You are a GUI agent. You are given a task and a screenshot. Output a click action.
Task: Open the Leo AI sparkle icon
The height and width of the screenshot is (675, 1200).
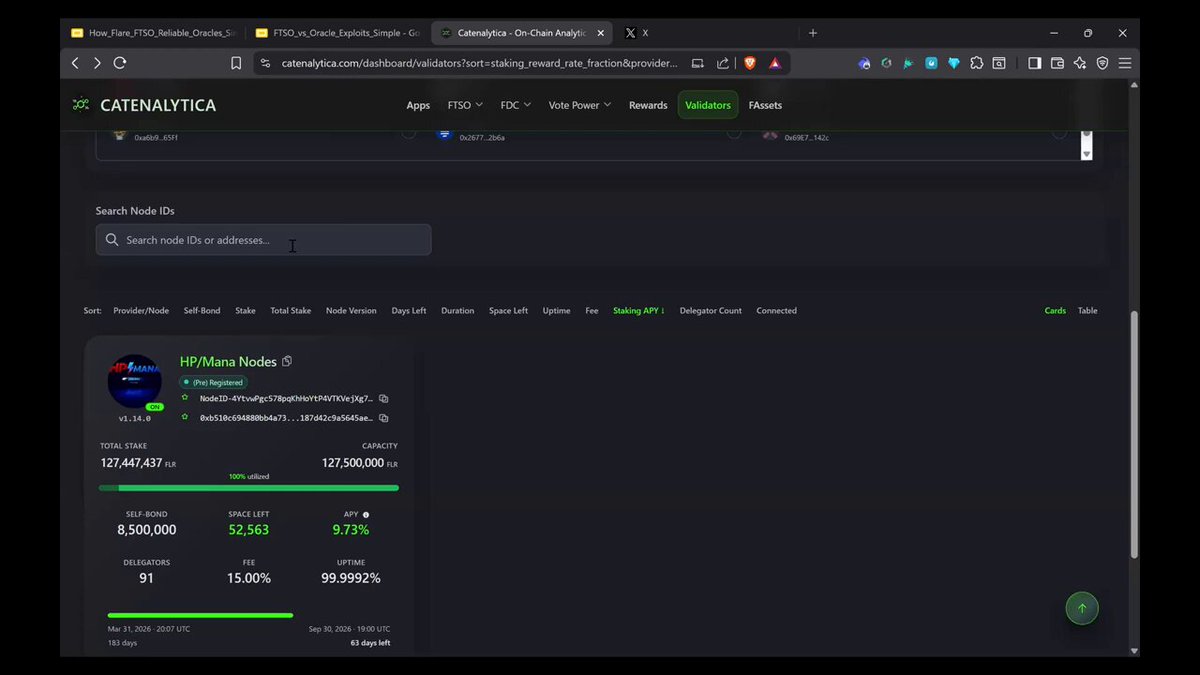(1080, 63)
